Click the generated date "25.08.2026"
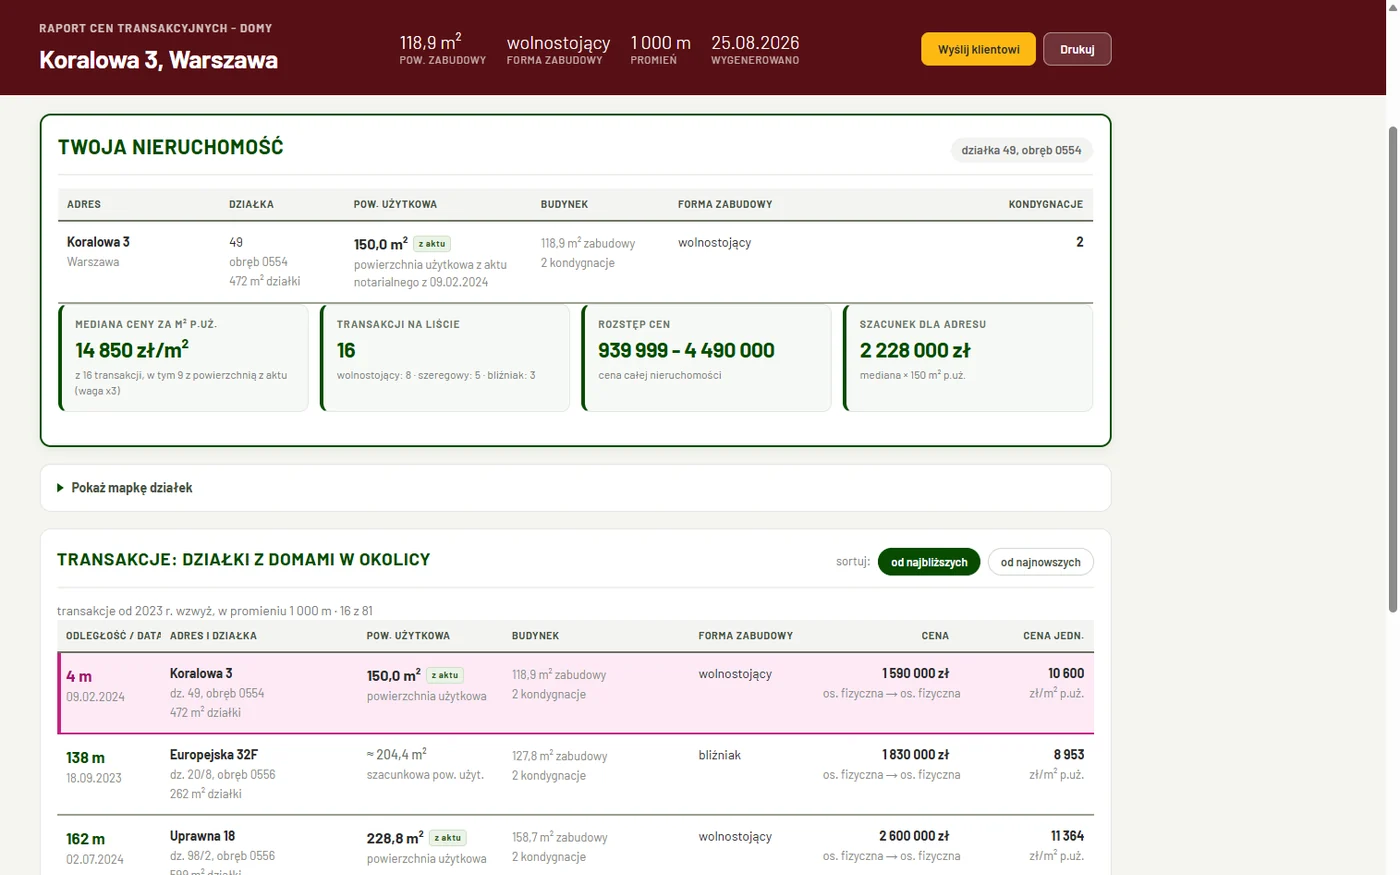Viewport: 1400px width, 875px height. (x=755, y=42)
